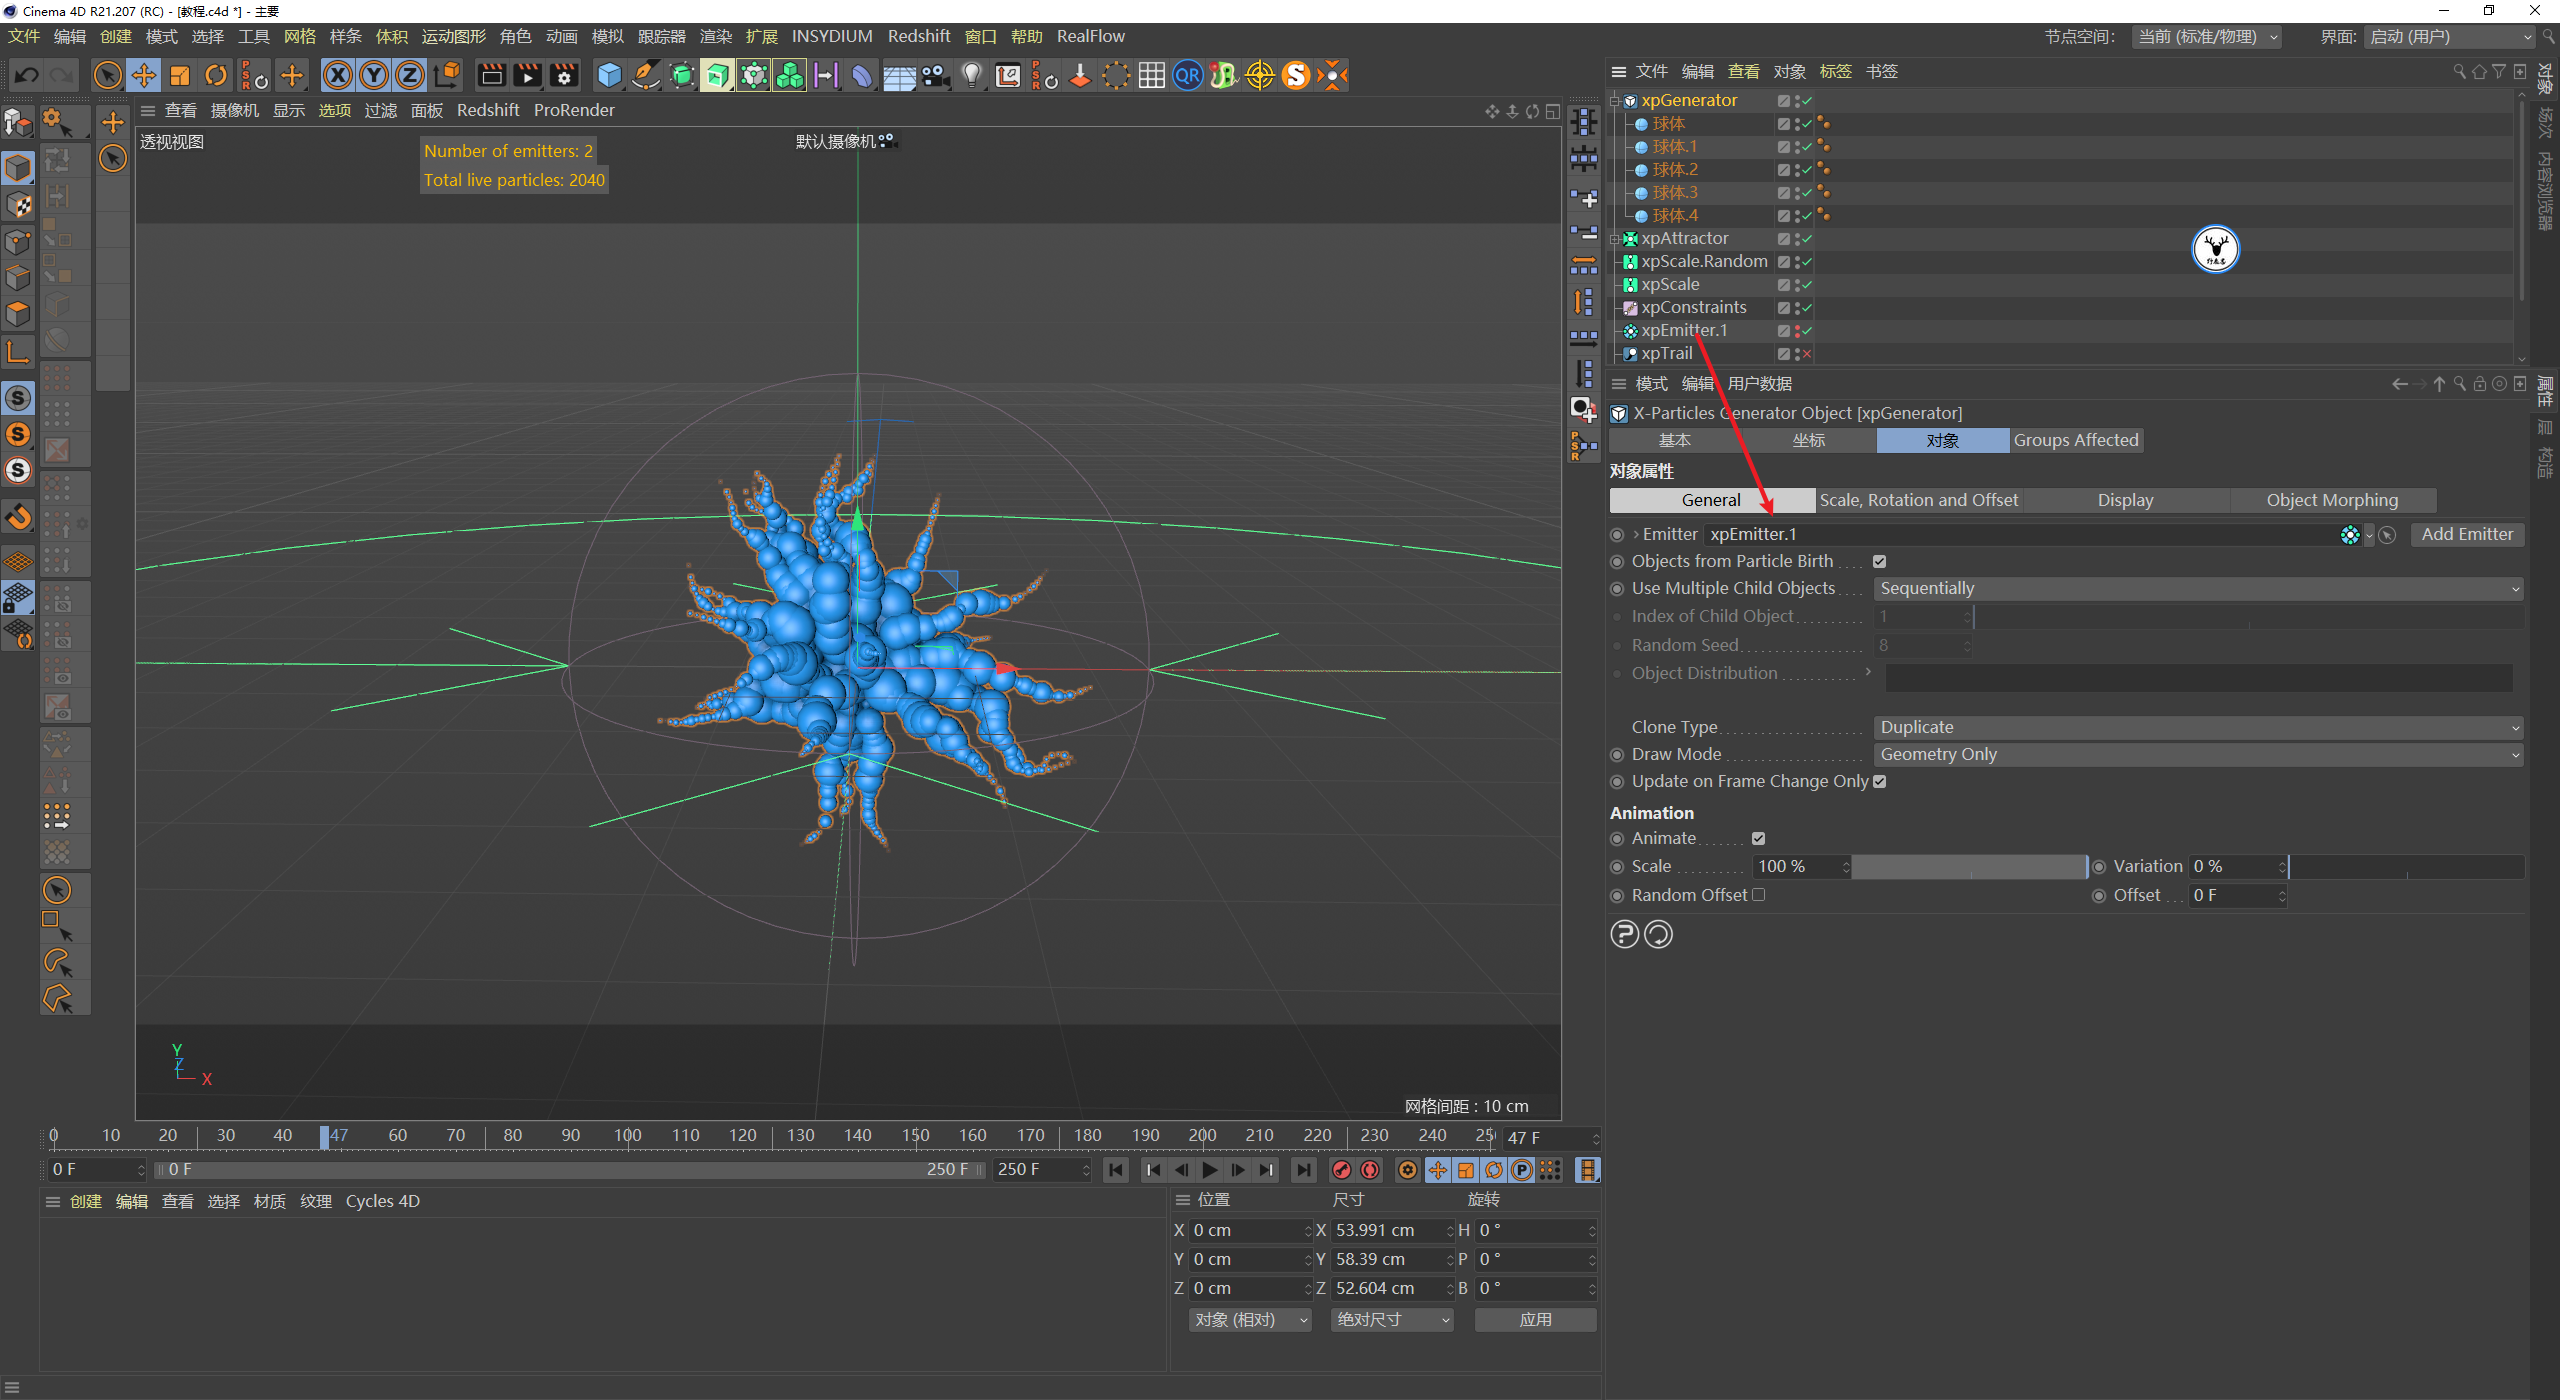2560x1400 pixels.
Task: Switch to Groups Affected tab
Action: (2076, 441)
